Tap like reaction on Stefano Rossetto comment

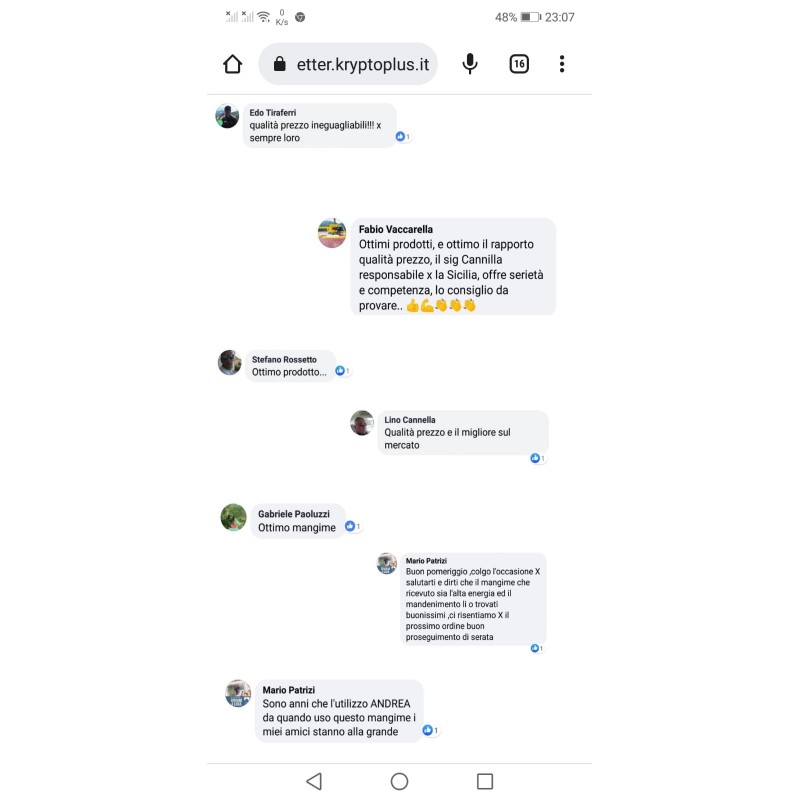click(x=342, y=371)
